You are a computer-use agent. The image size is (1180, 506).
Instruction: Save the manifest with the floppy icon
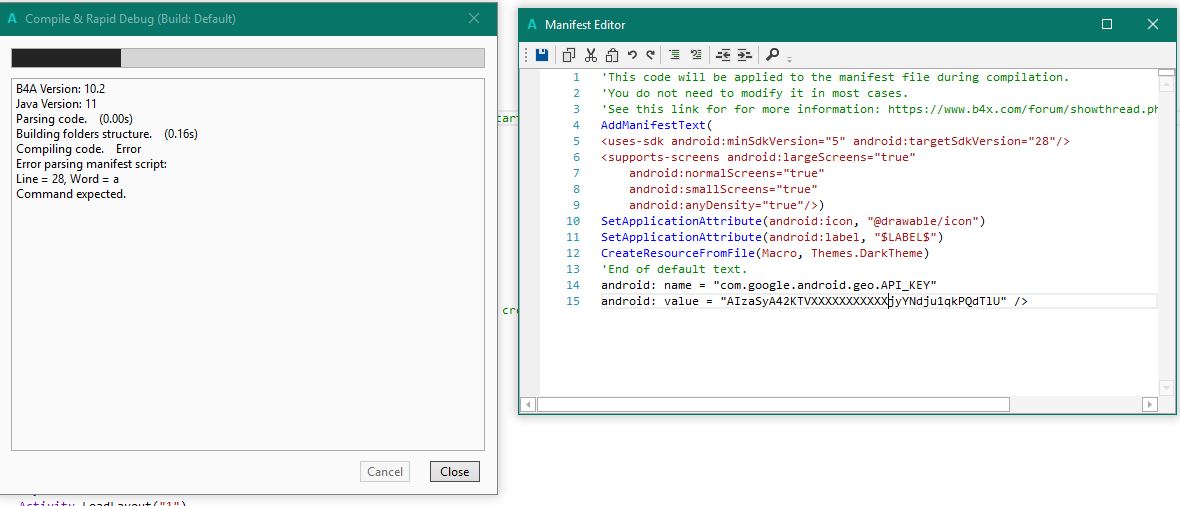coord(542,54)
